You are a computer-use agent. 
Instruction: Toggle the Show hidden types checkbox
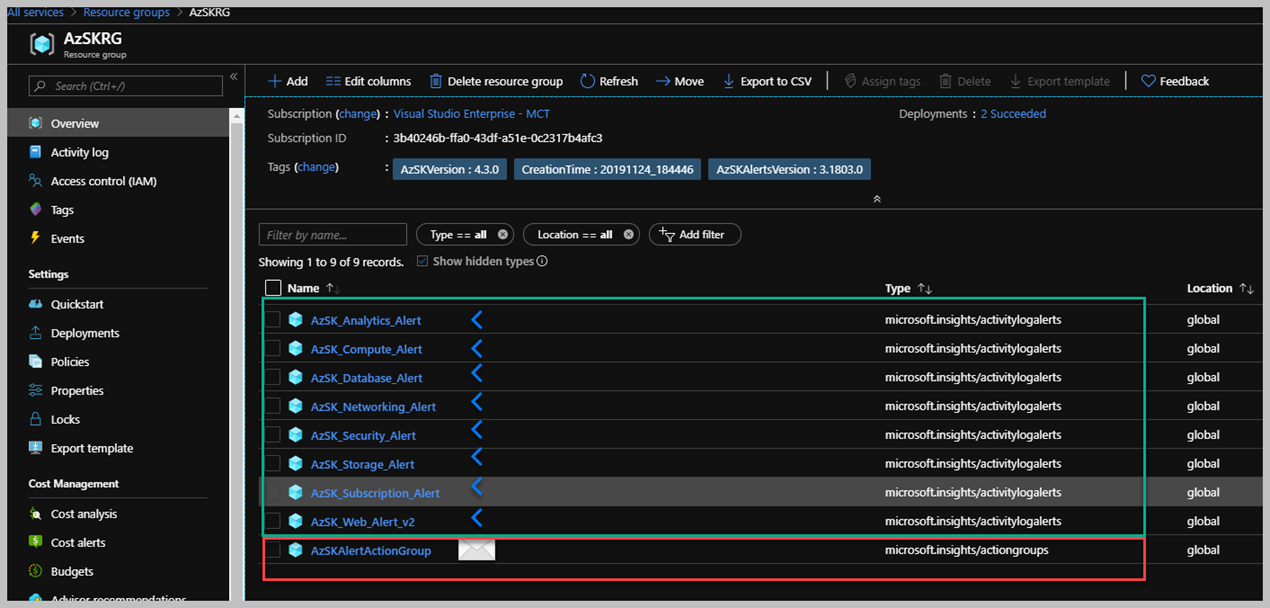(x=422, y=261)
